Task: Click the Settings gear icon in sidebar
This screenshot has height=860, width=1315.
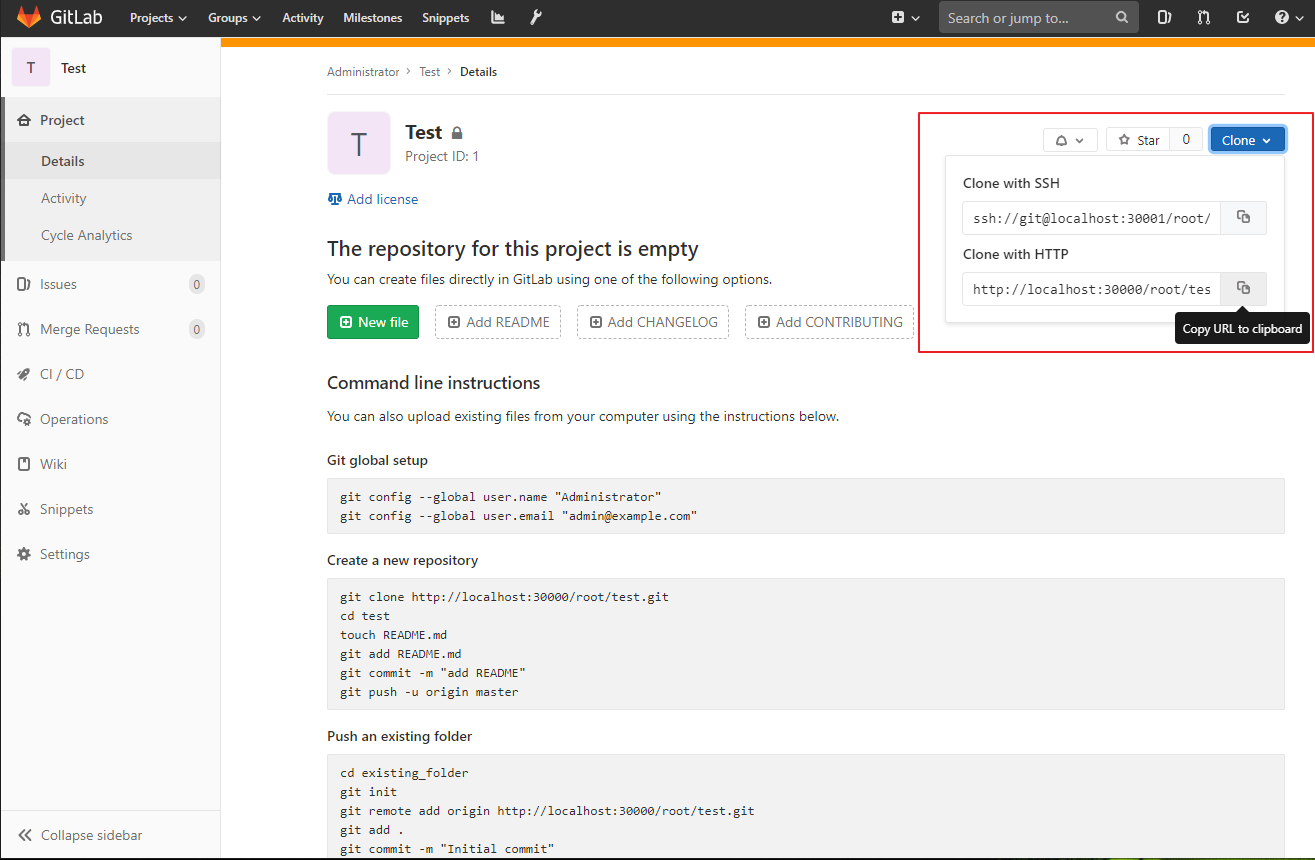Action: point(24,554)
